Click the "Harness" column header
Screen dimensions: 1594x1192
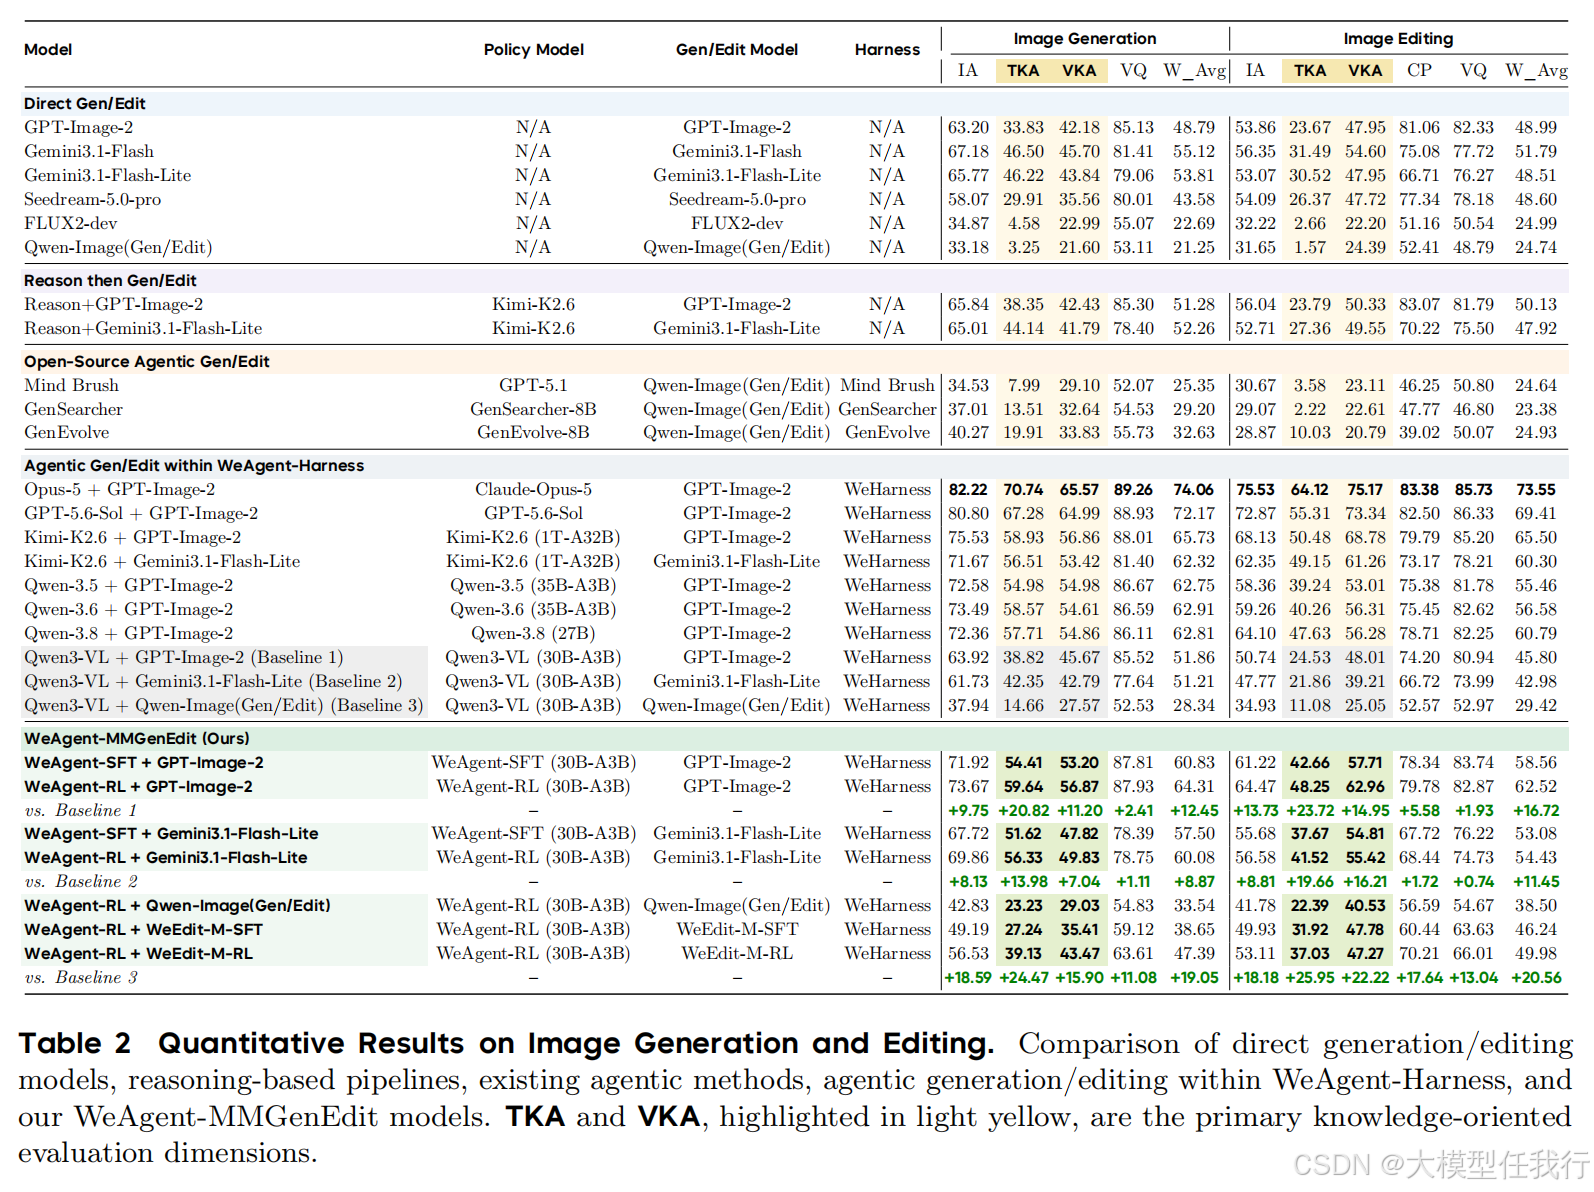(x=887, y=50)
